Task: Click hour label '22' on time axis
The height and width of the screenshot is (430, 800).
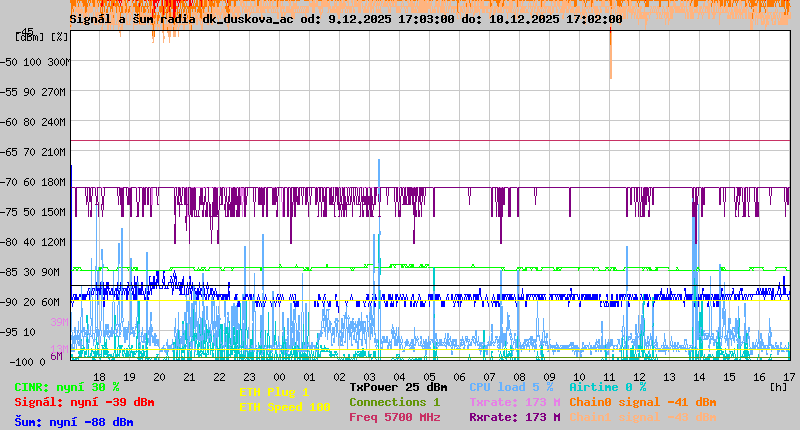Action: click(x=219, y=377)
